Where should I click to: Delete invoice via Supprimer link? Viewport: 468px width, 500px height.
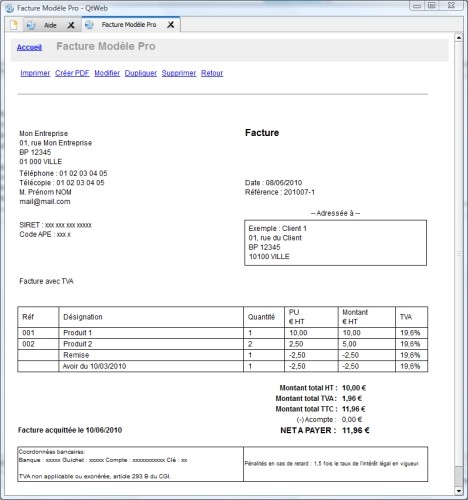(179, 73)
